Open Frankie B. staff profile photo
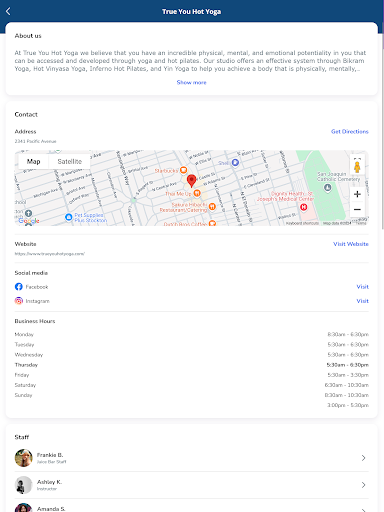This screenshot has width=384, height=512. (x=23, y=458)
